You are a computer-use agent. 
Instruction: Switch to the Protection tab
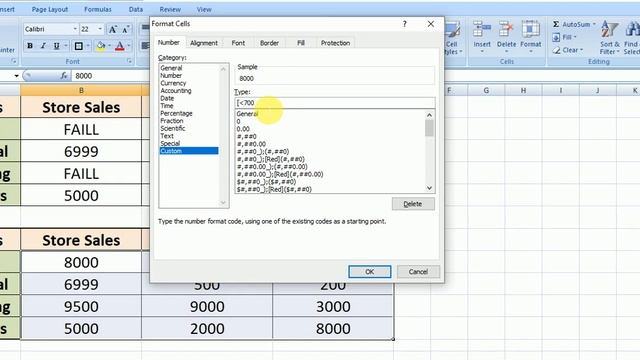[335, 43]
